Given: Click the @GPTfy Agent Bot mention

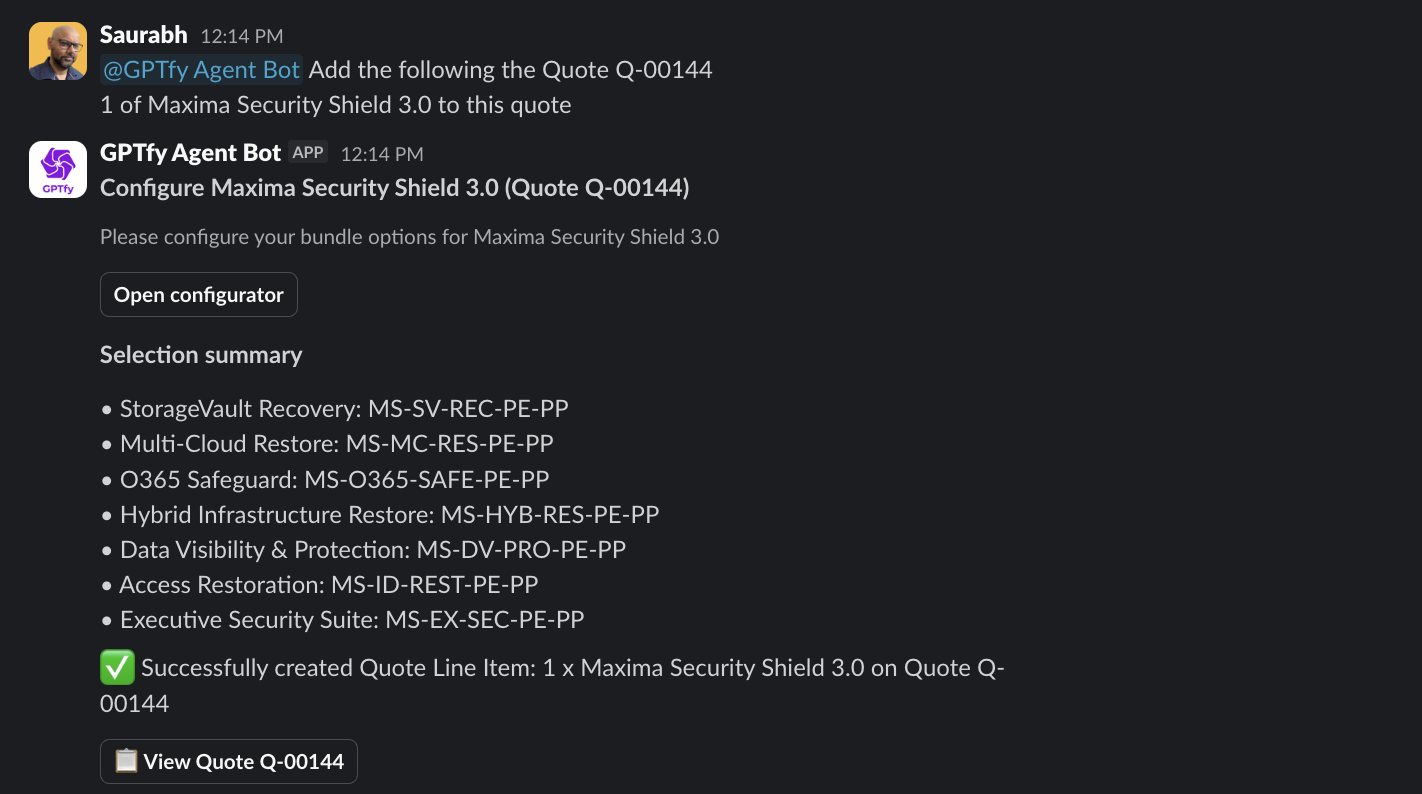Looking at the screenshot, I should [201, 70].
